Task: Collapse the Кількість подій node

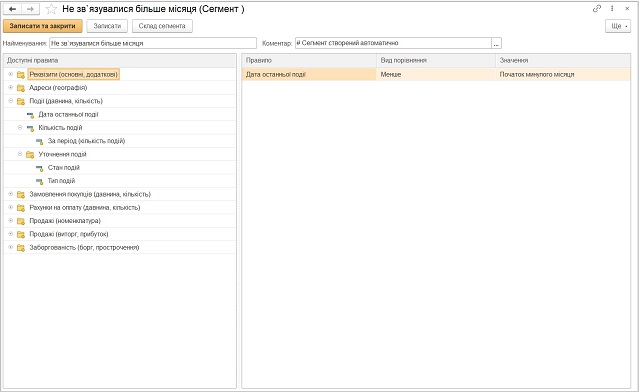Action: click(x=20, y=127)
